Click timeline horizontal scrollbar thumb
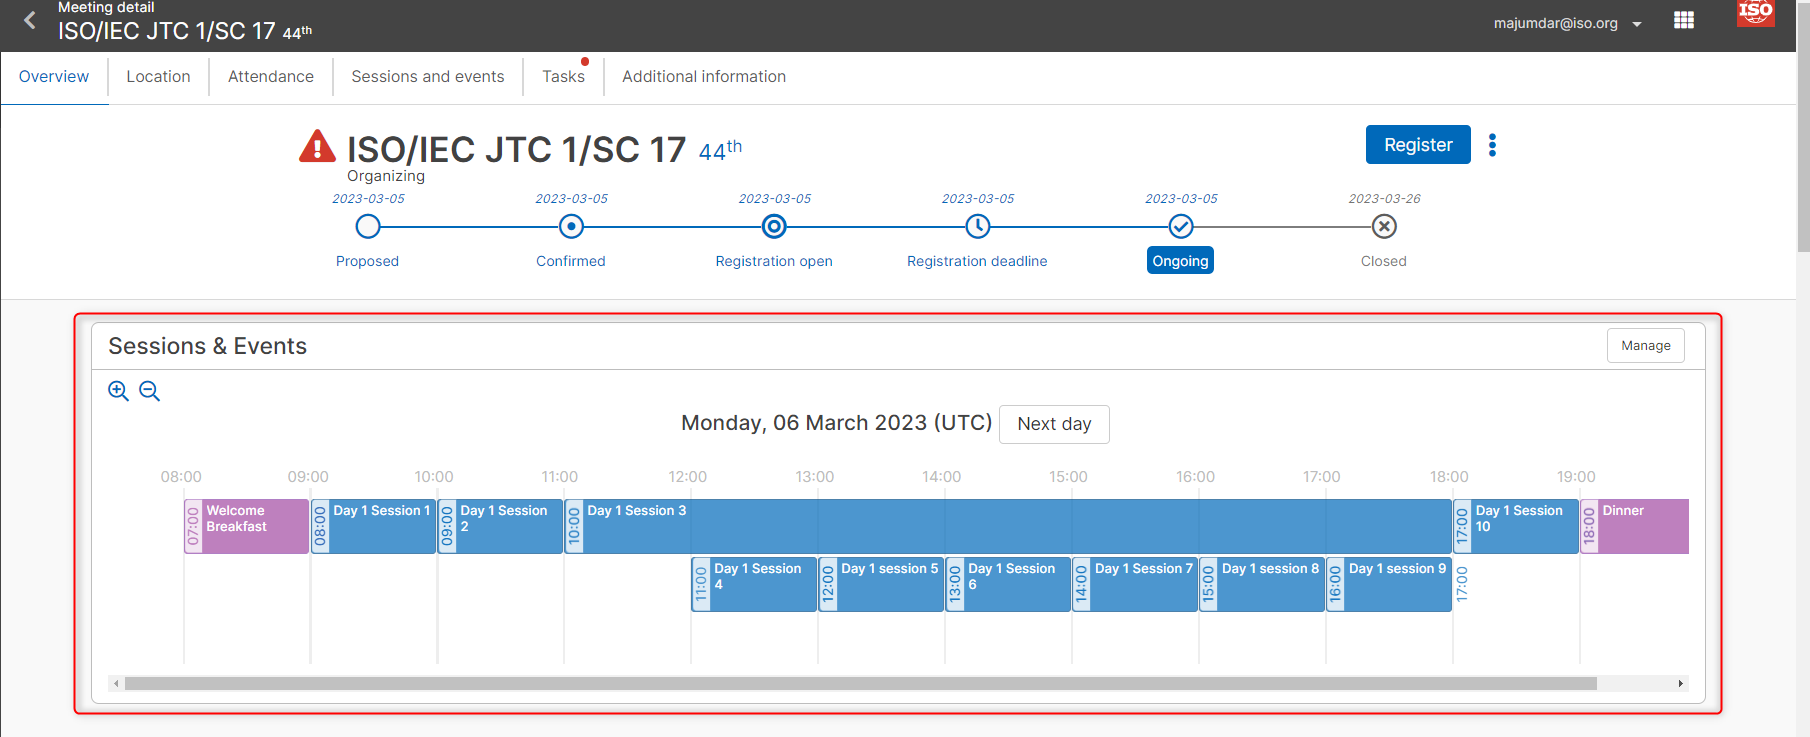 point(861,684)
